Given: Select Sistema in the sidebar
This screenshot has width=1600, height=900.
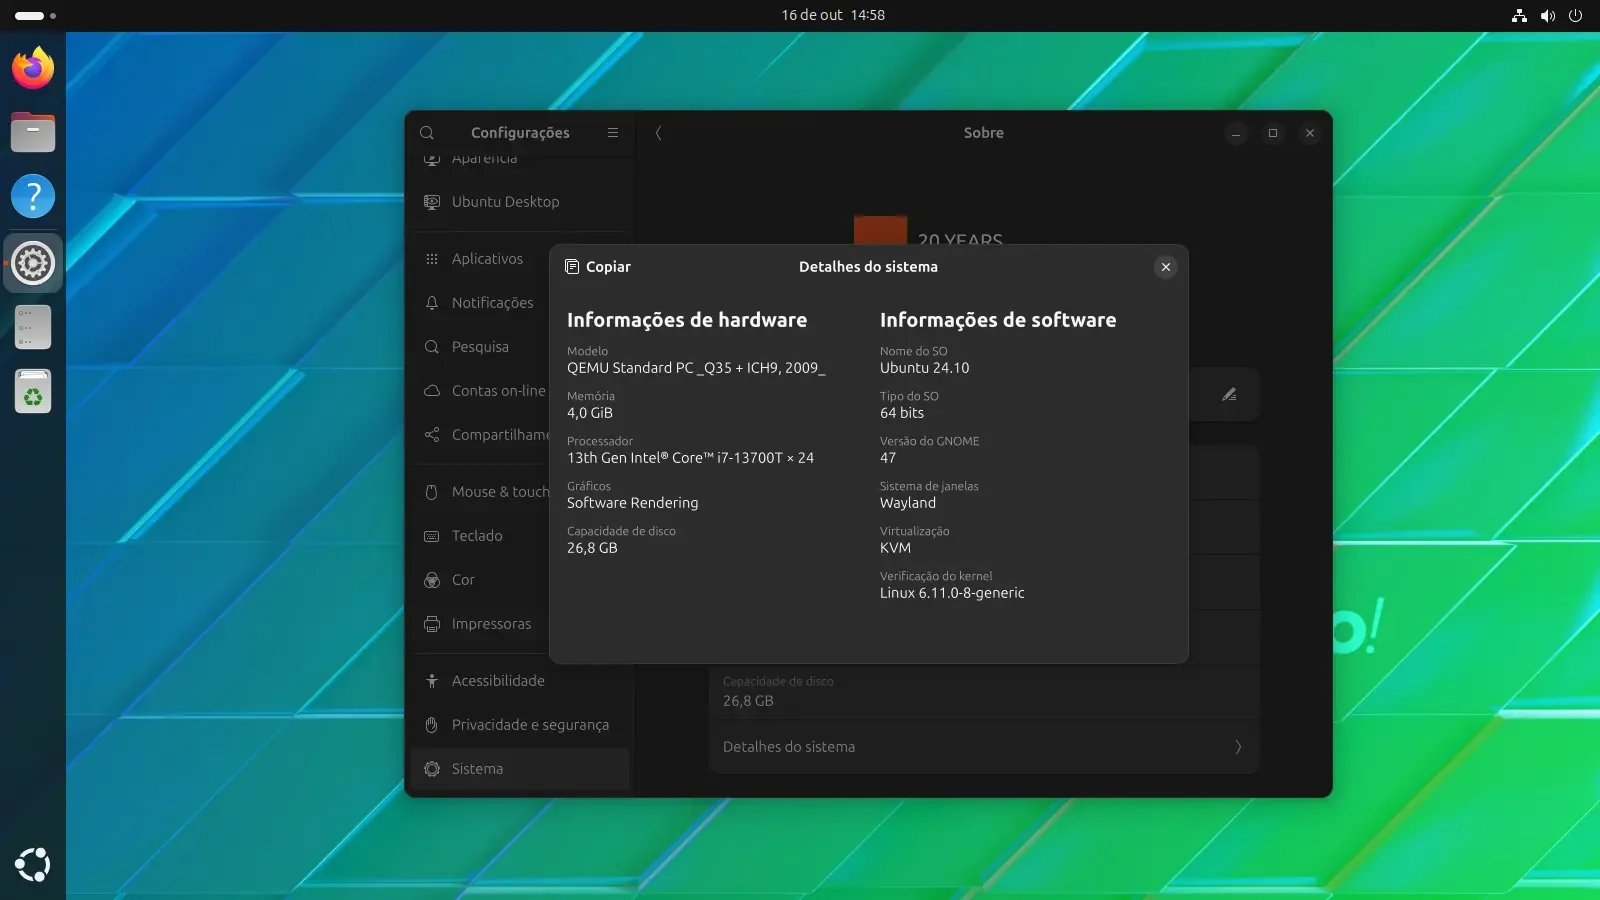Looking at the screenshot, I should (520, 769).
